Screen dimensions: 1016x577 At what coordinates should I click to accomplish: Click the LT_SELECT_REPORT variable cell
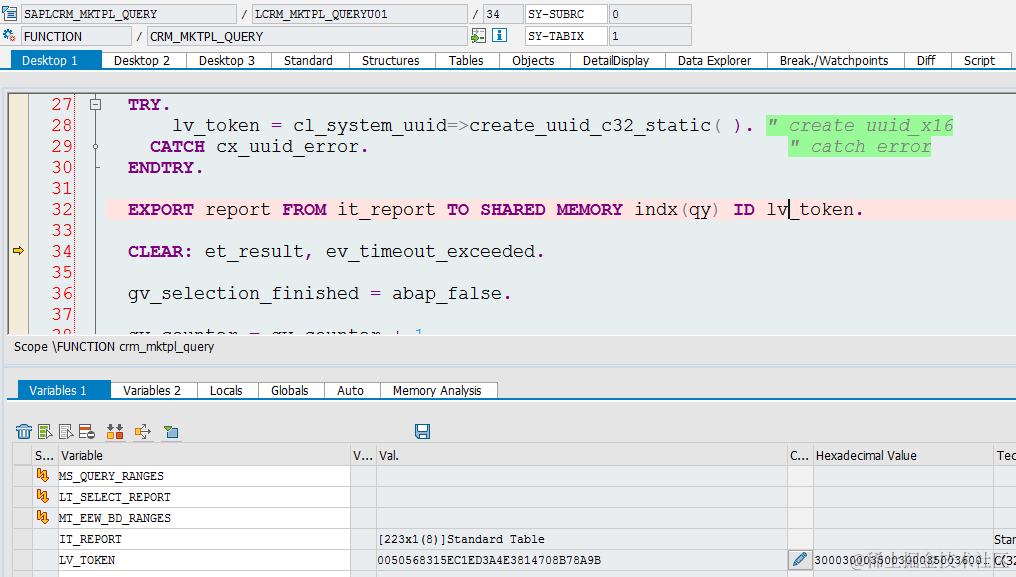click(203, 497)
